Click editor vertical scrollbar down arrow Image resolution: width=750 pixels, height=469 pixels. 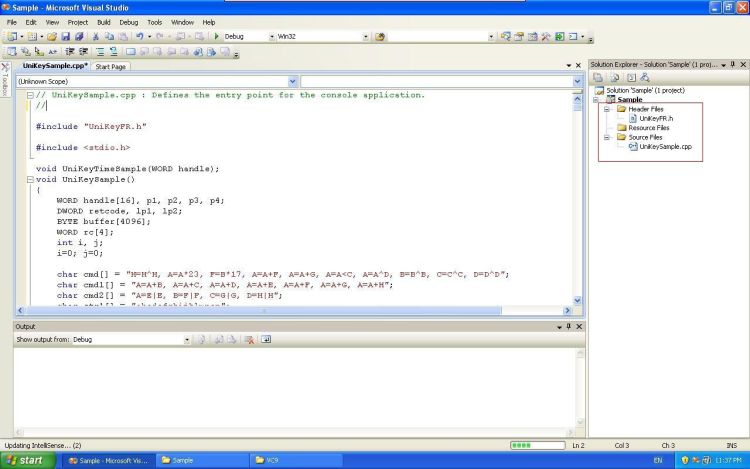[577, 301]
